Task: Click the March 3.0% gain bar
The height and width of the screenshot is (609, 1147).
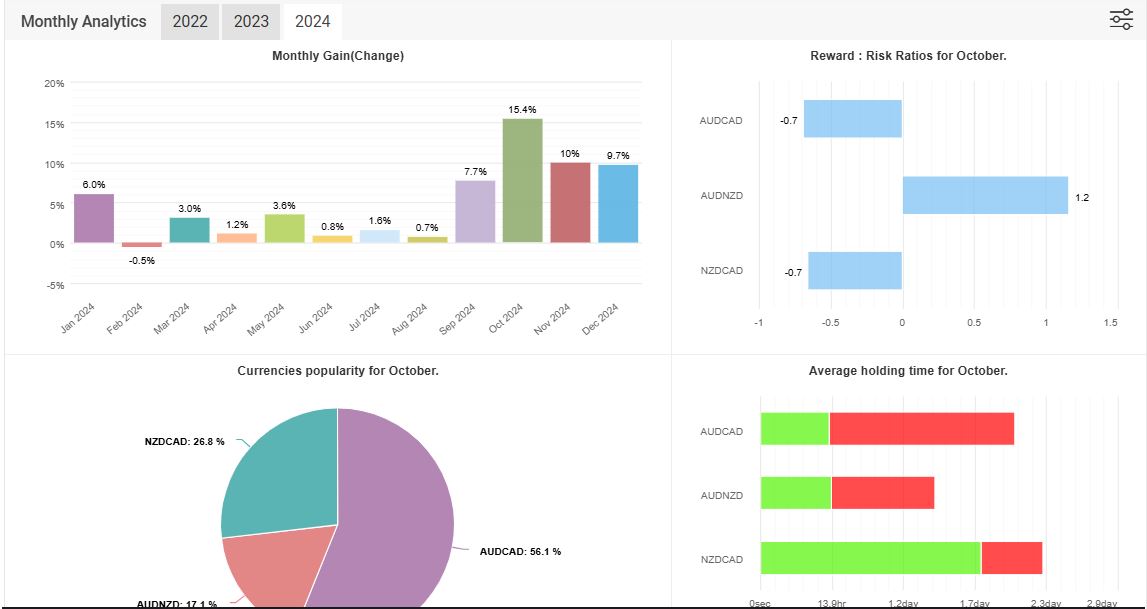Action: coord(189,230)
